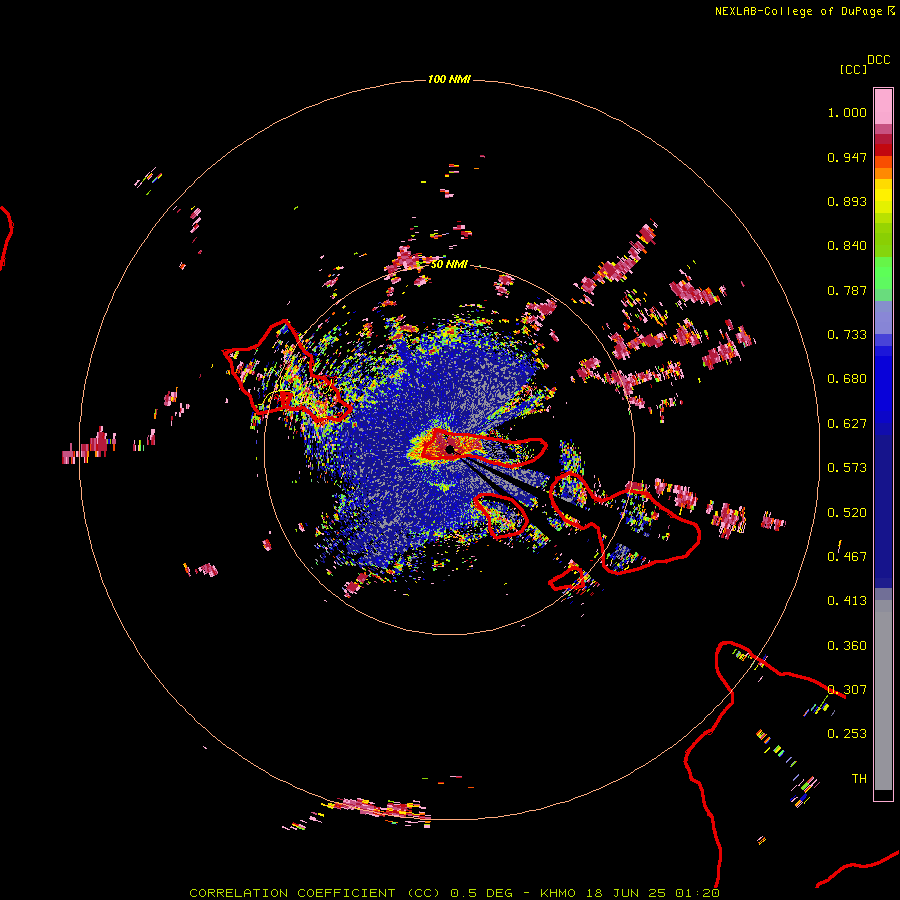The height and width of the screenshot is (900, 900).
Task: Click the 0.413 scale value
Action: [847, 601]
